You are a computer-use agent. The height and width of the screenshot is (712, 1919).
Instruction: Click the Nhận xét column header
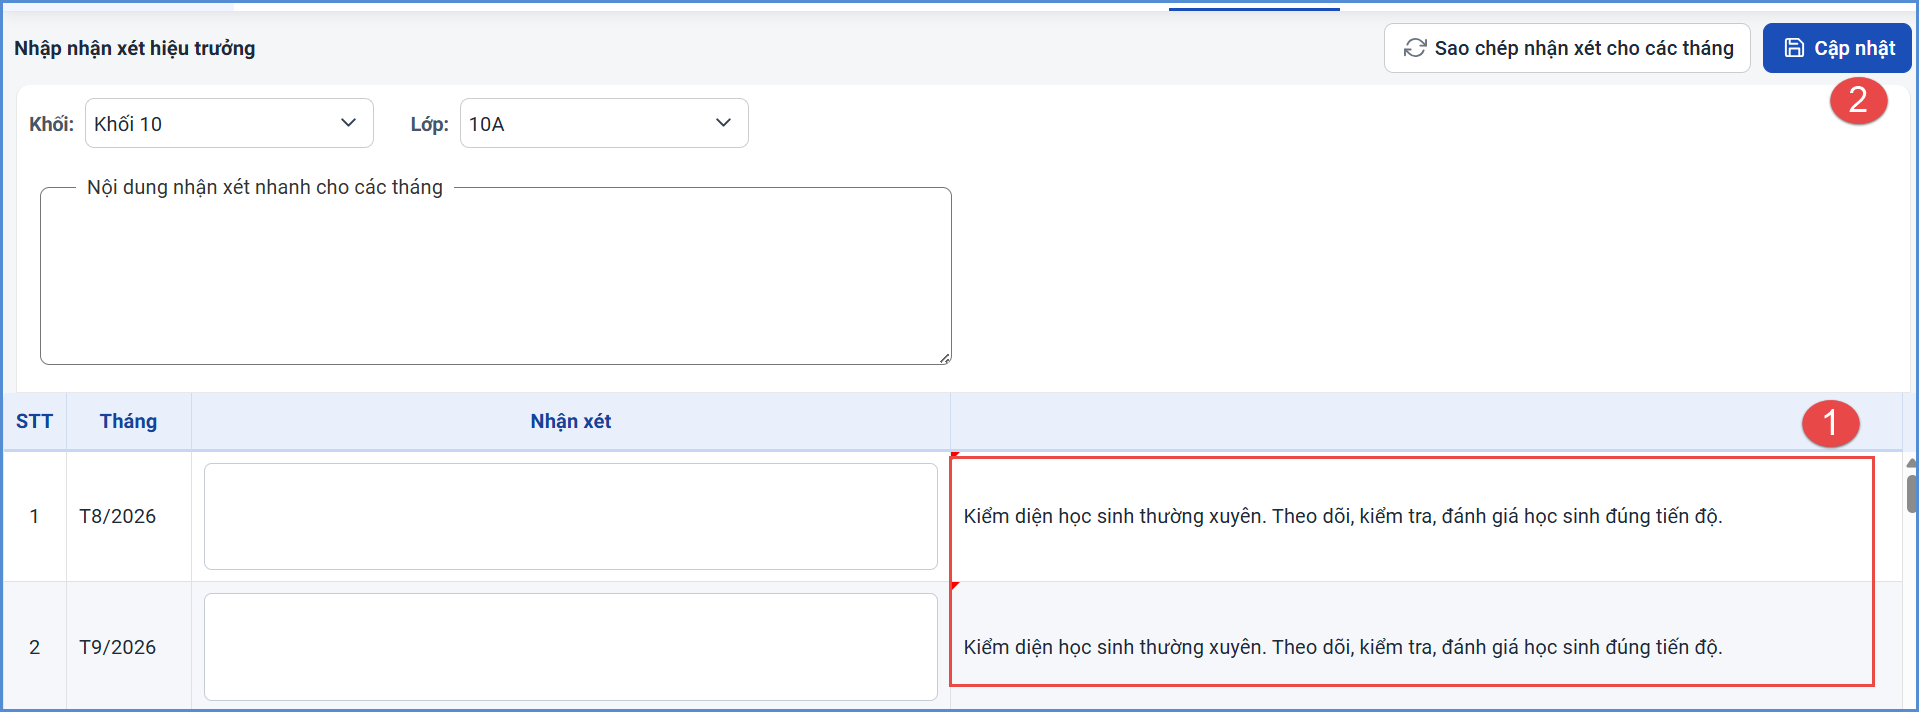[571, 421]
